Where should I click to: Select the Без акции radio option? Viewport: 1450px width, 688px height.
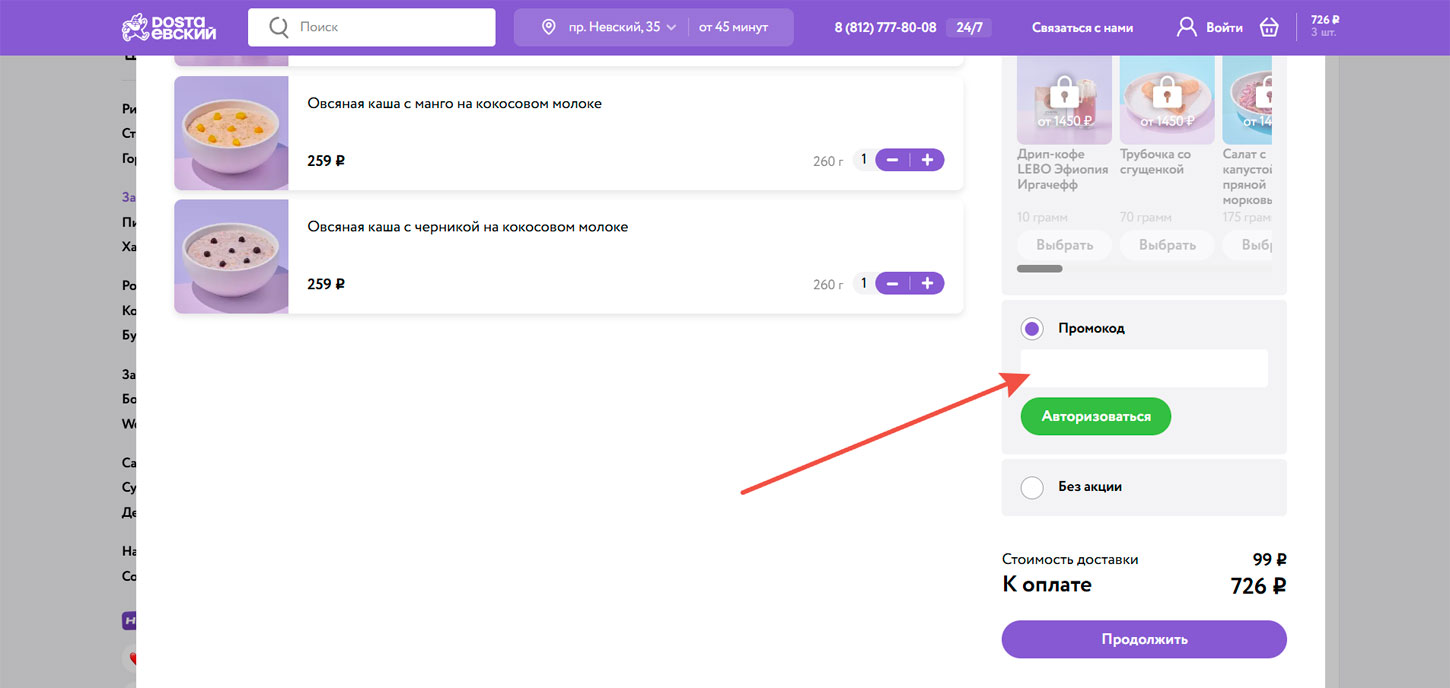[1032, 487]
